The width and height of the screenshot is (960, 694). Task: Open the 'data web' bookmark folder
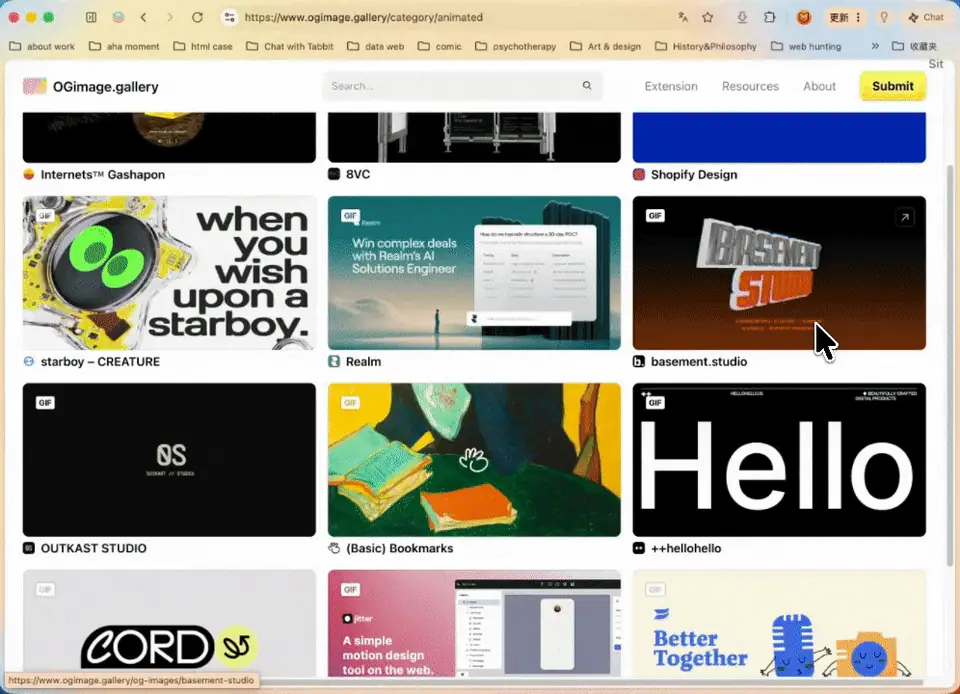(x=376, y=46)
